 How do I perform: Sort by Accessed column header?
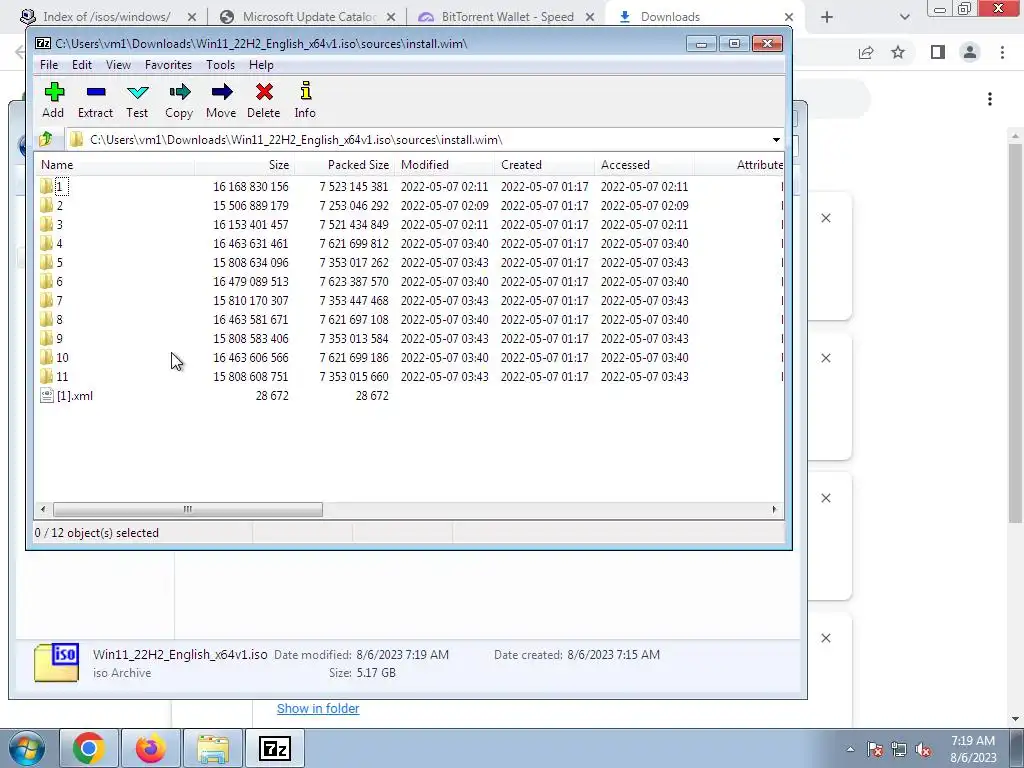tap(645, 165)
